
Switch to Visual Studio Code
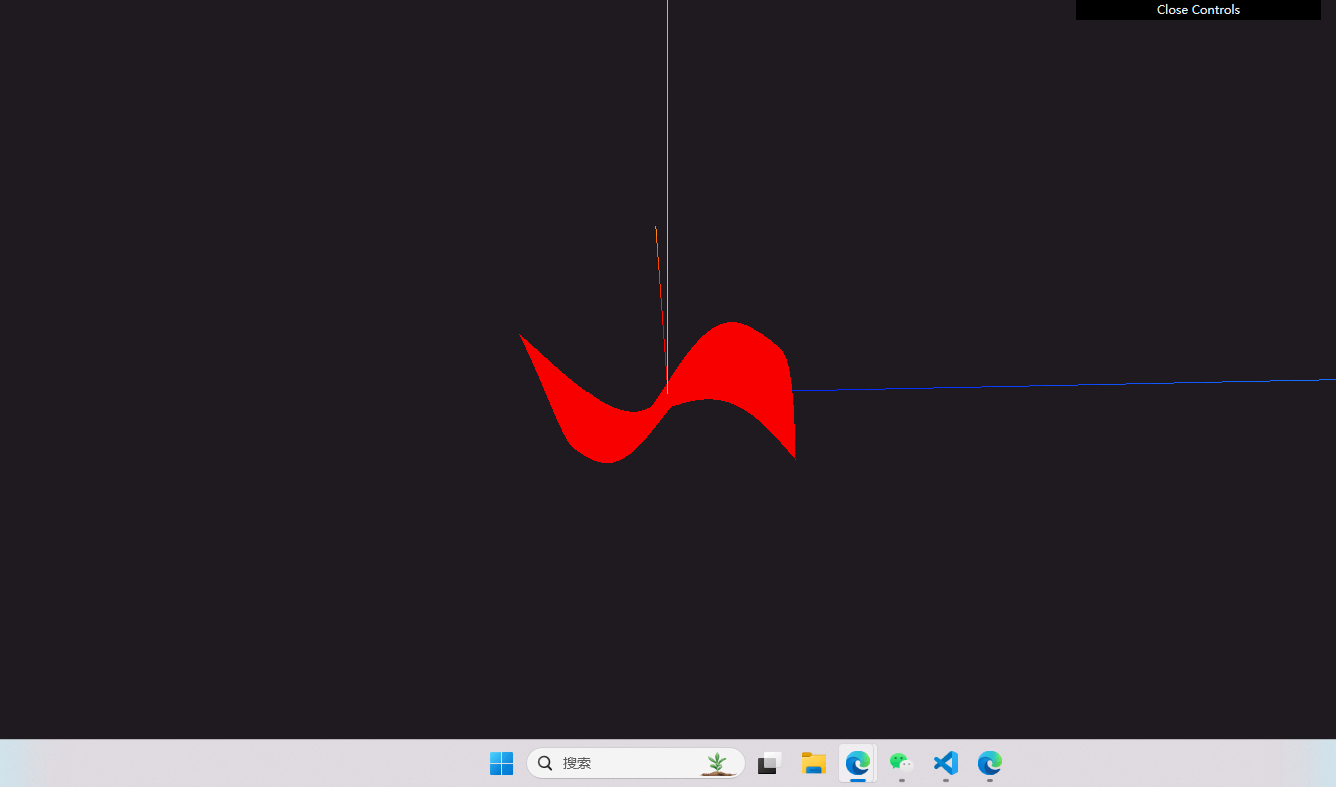coord(945,763)
